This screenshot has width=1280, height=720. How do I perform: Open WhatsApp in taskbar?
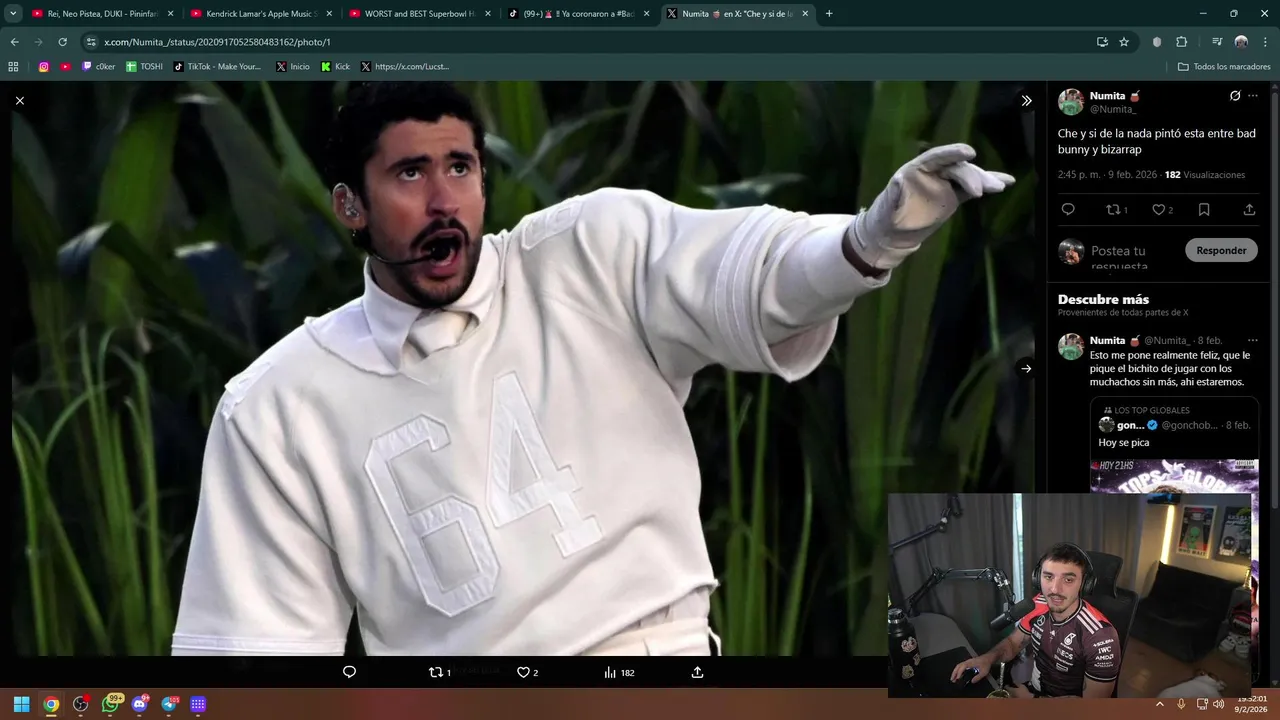(110, 704)
